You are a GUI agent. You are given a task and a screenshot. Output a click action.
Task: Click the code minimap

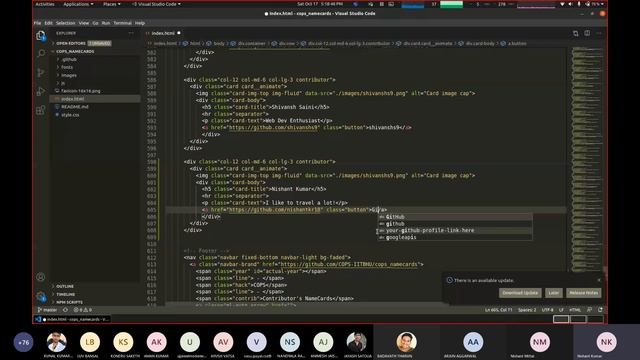tap(587, 159)
